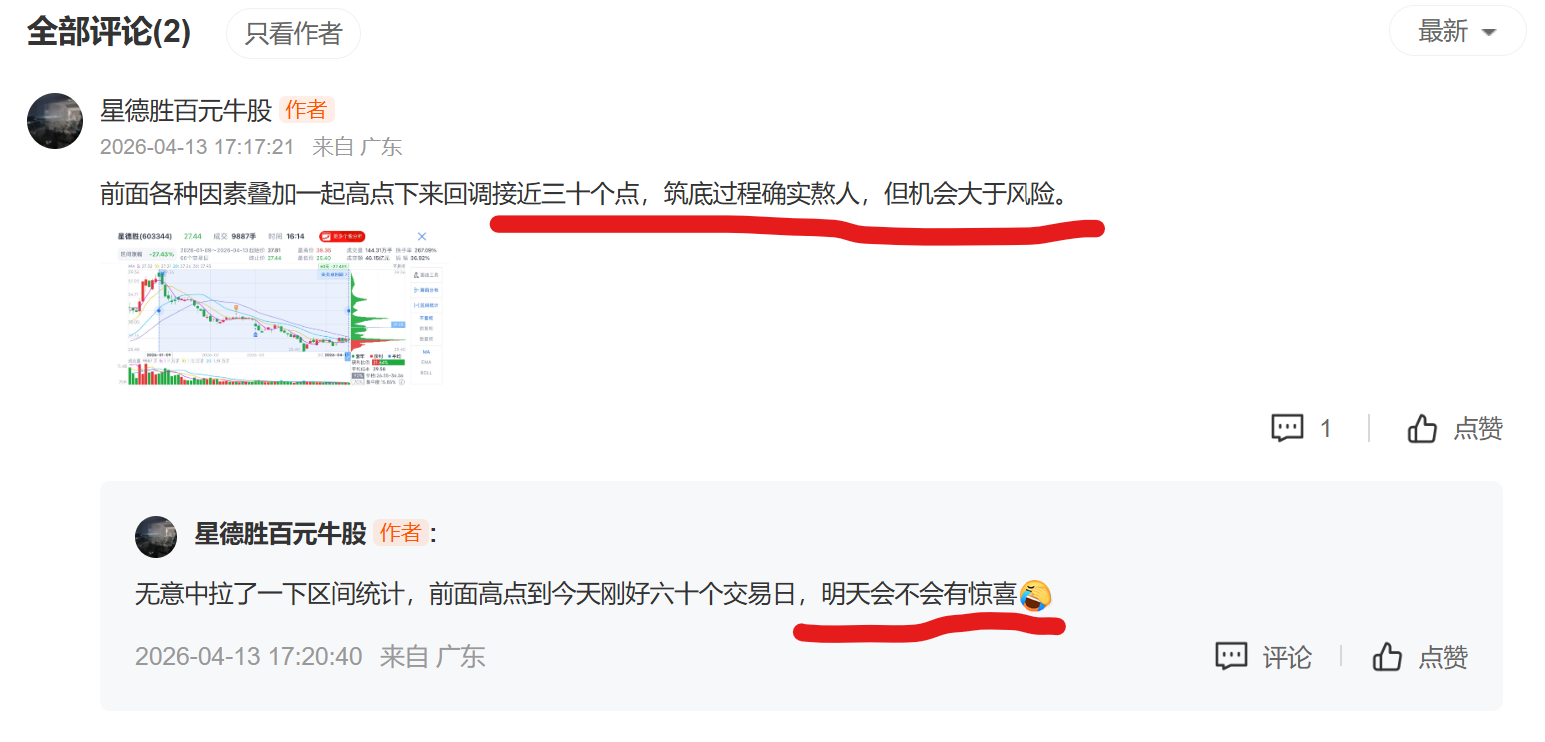Image resolution: width=1545 pixels, height=742 pixels.
Task: Open the 最新 sort dropdown
Action: (1457, 32)
